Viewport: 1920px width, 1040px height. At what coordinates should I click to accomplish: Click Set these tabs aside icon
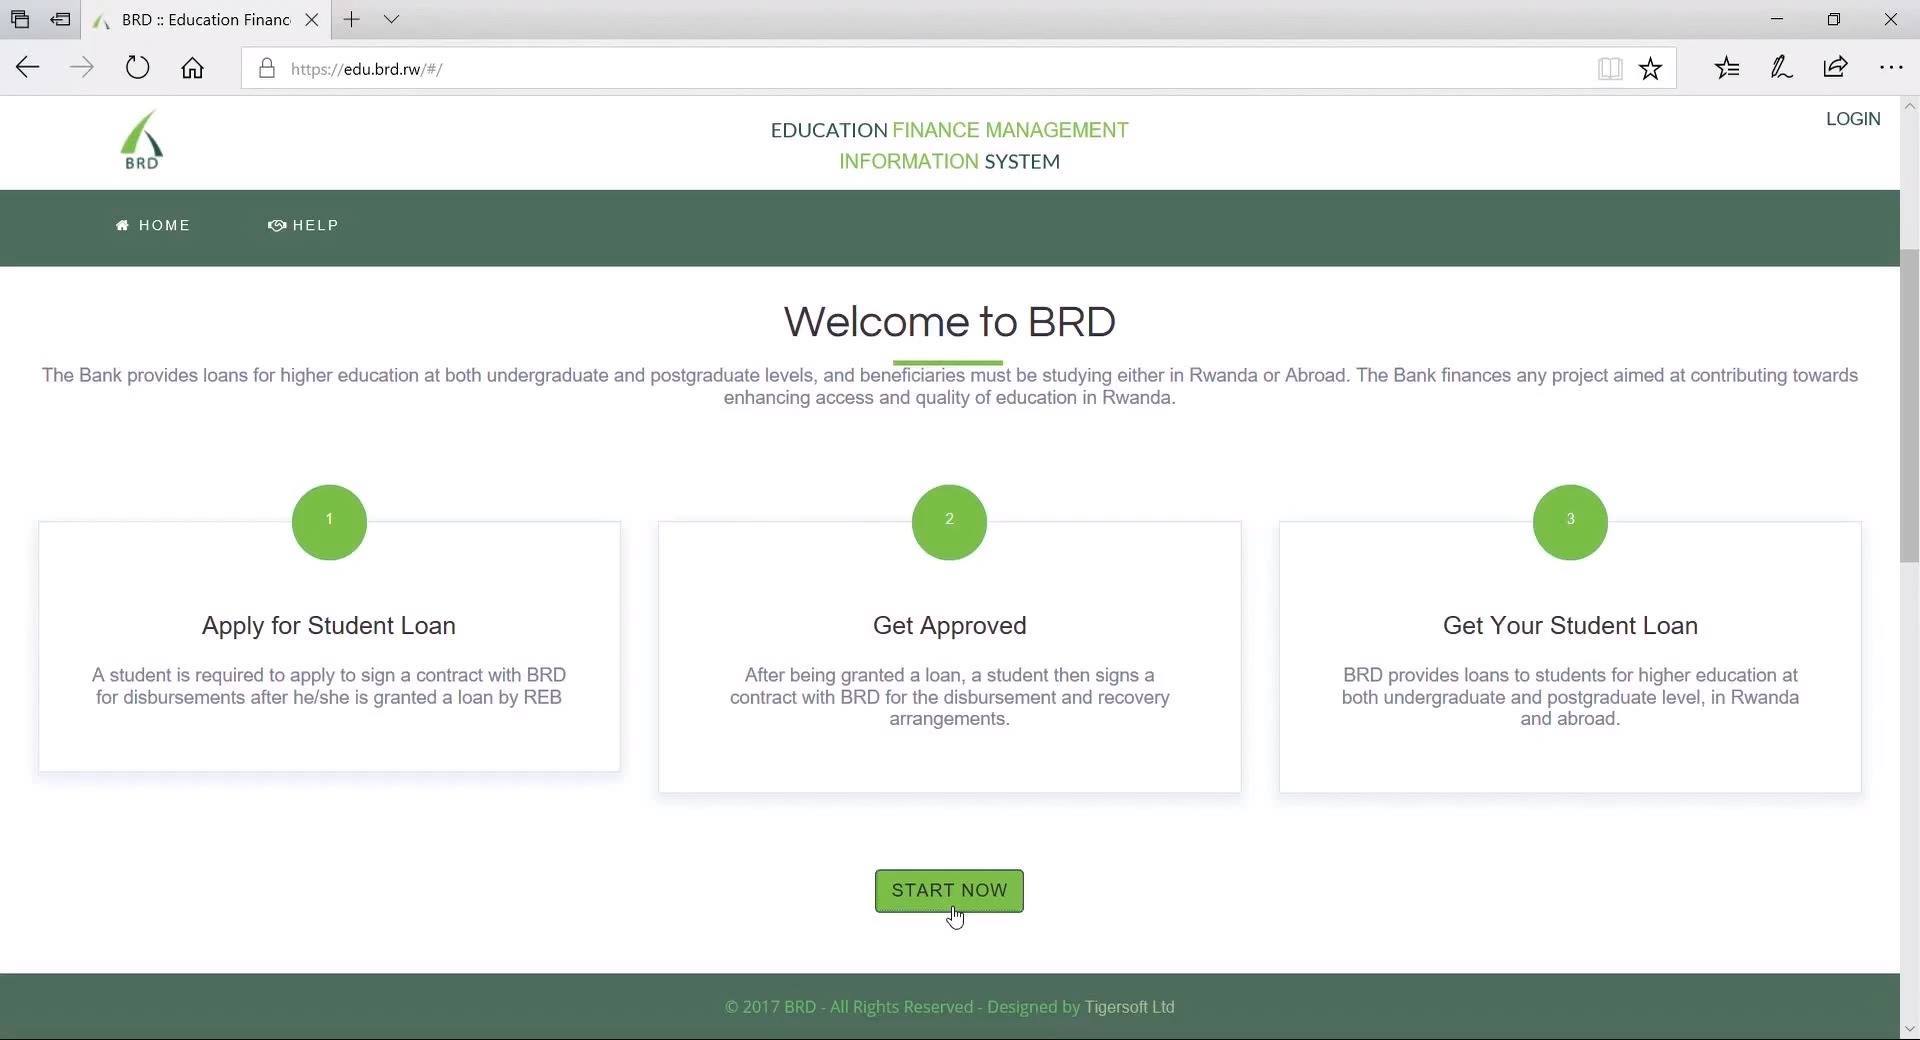(60, 19)
